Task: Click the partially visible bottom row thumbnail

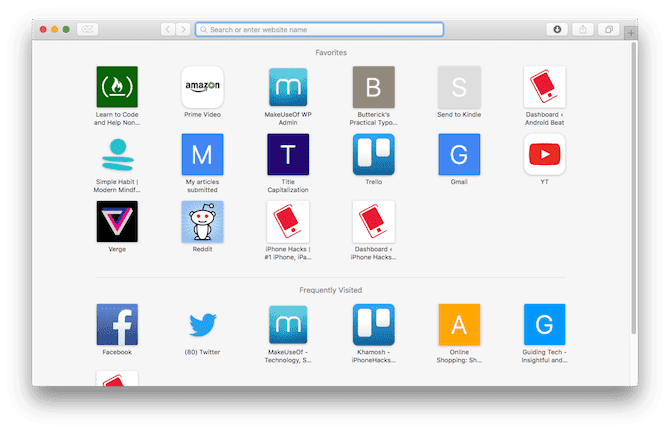Action: (x=117, y=379)
